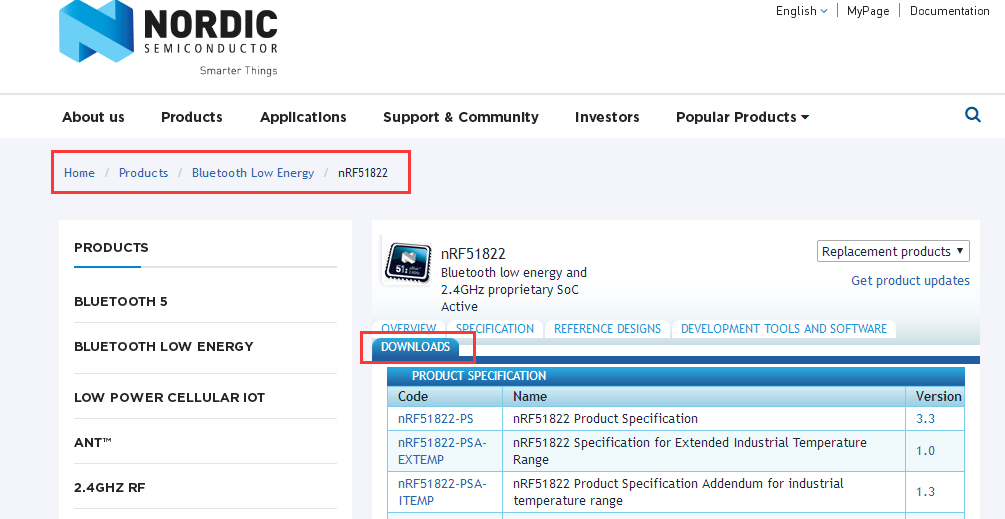Image resolution: width=1005 pixels, height=519 pixels.
Task: Open the search magnifier icon
Action: point(972,115)
